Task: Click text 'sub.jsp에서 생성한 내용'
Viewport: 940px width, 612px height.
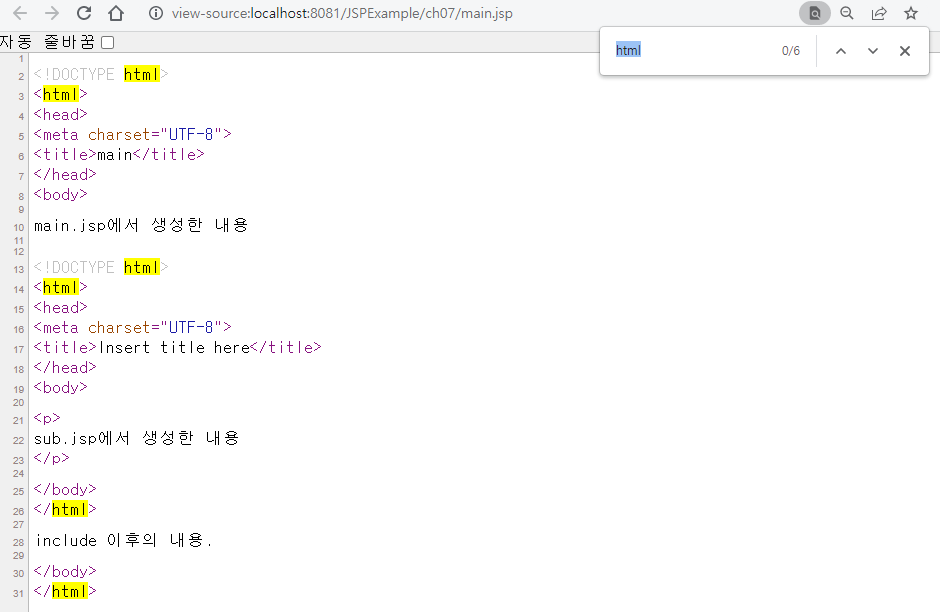Action: (x=137, y=438)
